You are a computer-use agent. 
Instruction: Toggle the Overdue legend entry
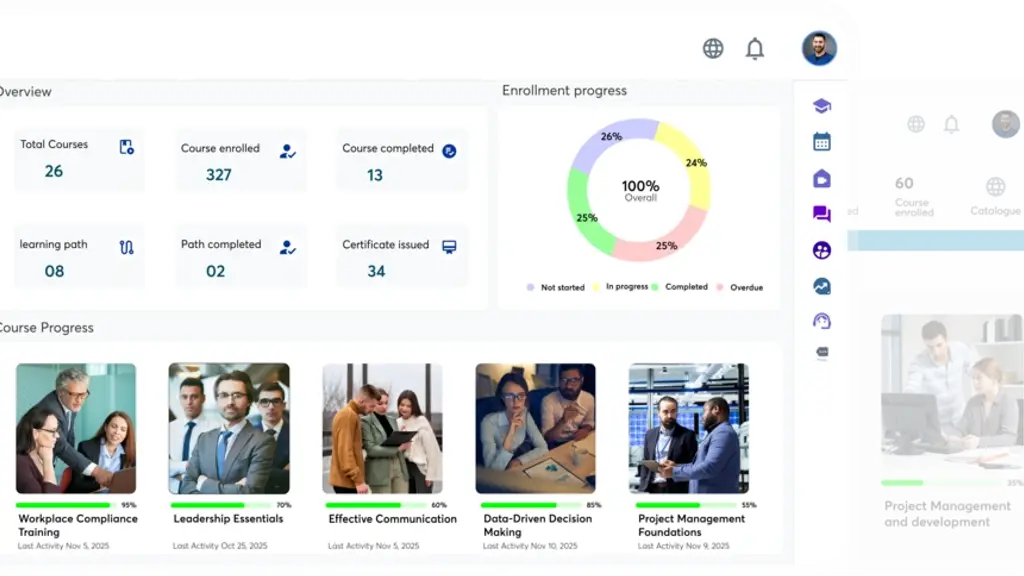tap(739, 287)
